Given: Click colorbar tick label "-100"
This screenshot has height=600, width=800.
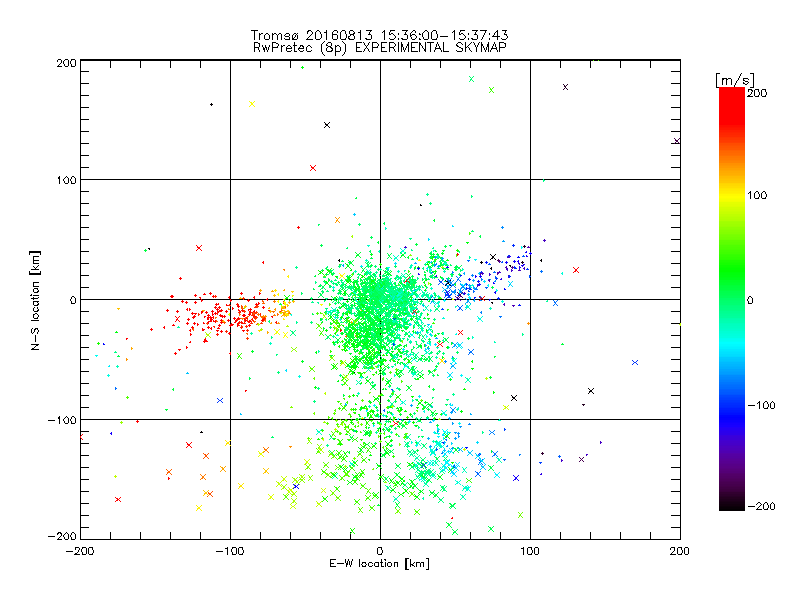Looking at the screenshot, I should (761, 406).
